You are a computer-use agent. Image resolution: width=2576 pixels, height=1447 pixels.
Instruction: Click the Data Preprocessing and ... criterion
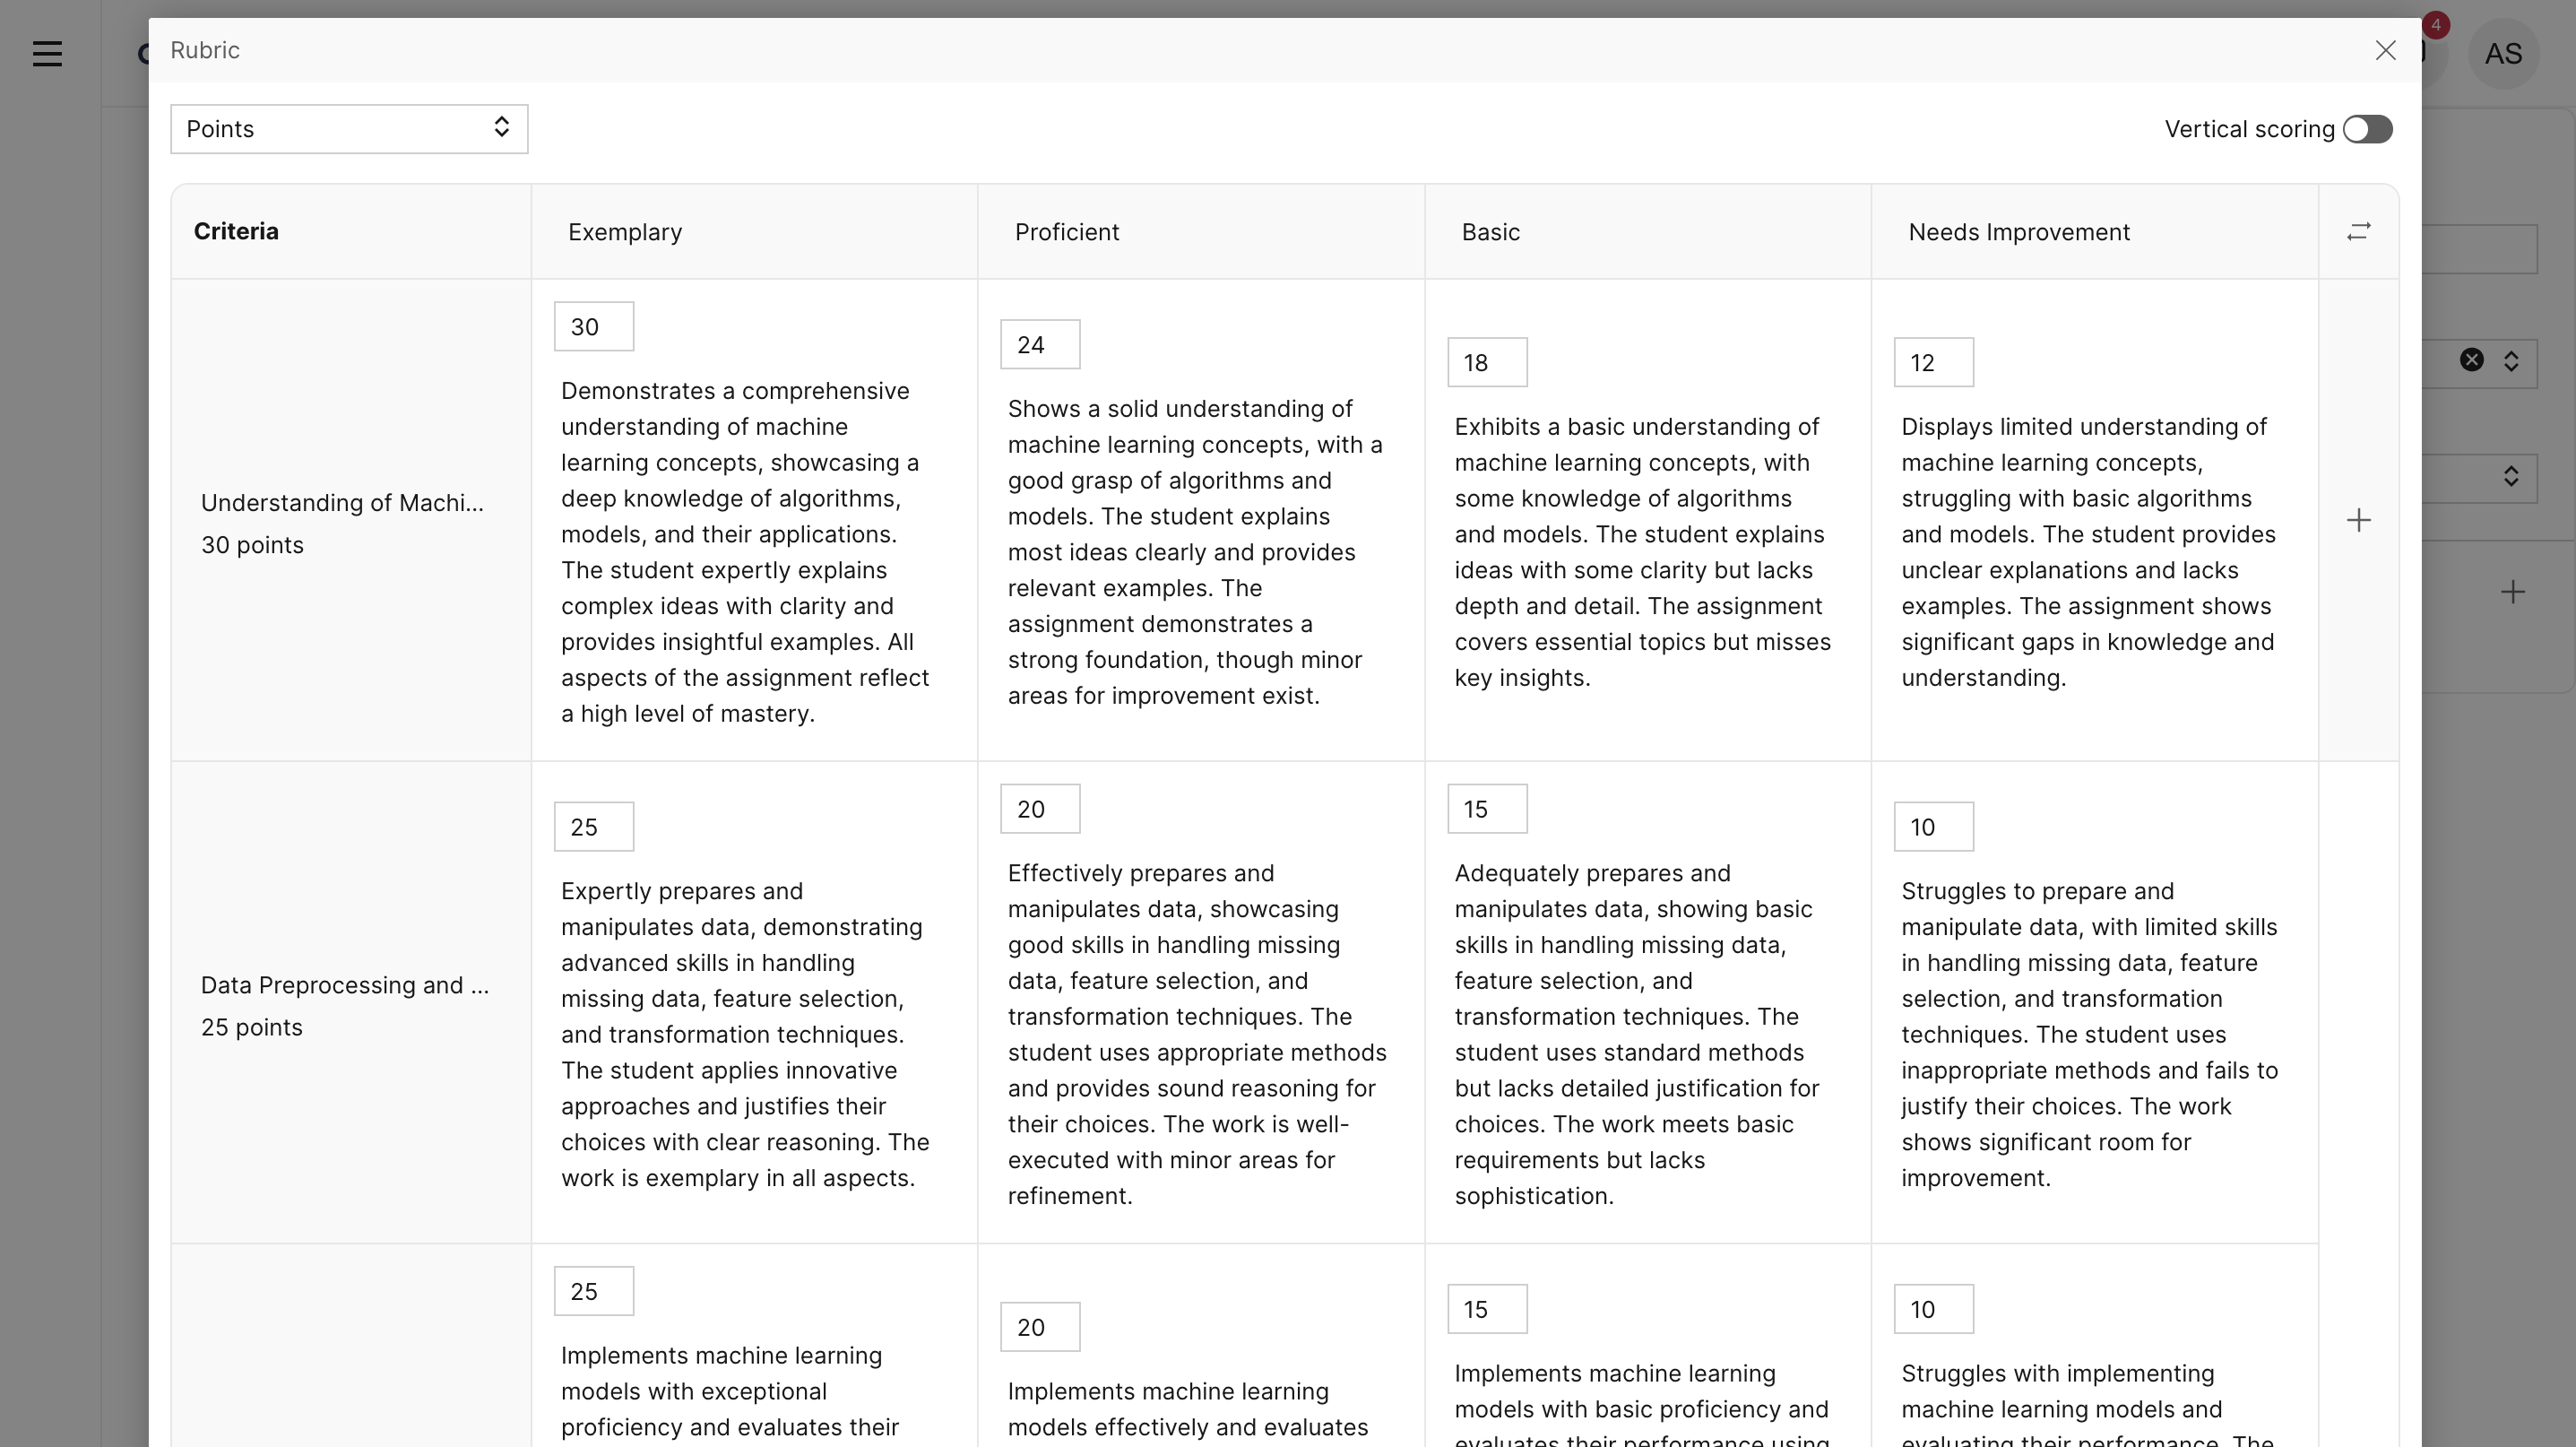click(345, 985)
